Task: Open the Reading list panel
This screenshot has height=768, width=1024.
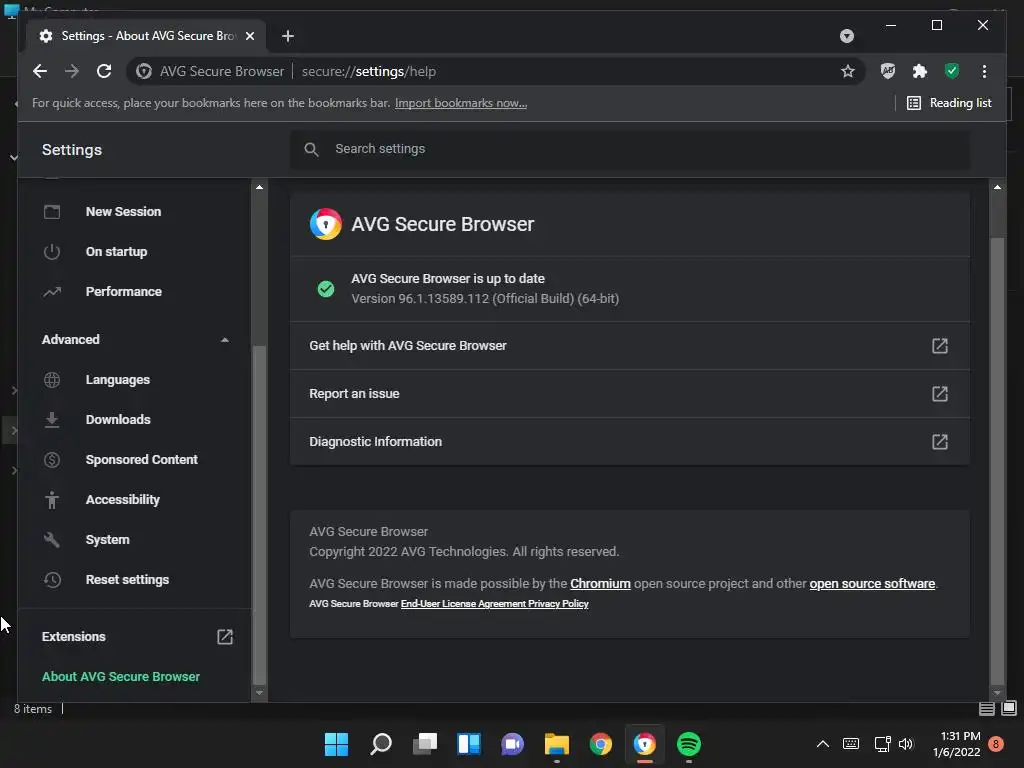Action: [x=949, y=103]
